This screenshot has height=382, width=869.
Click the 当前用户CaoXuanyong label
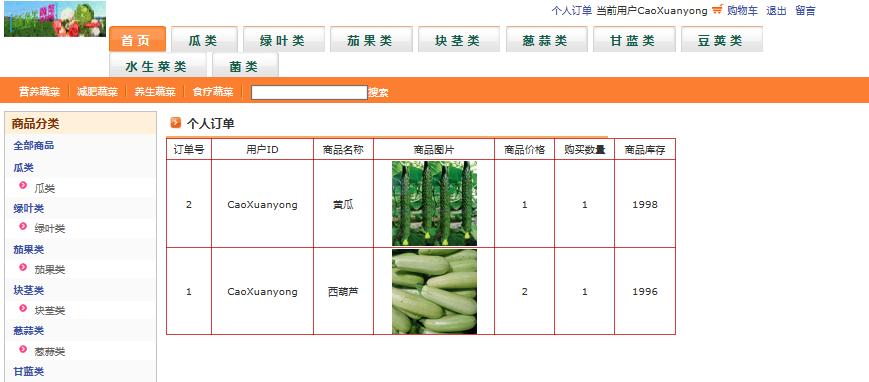pyautogui.click(x=652, y=11)
